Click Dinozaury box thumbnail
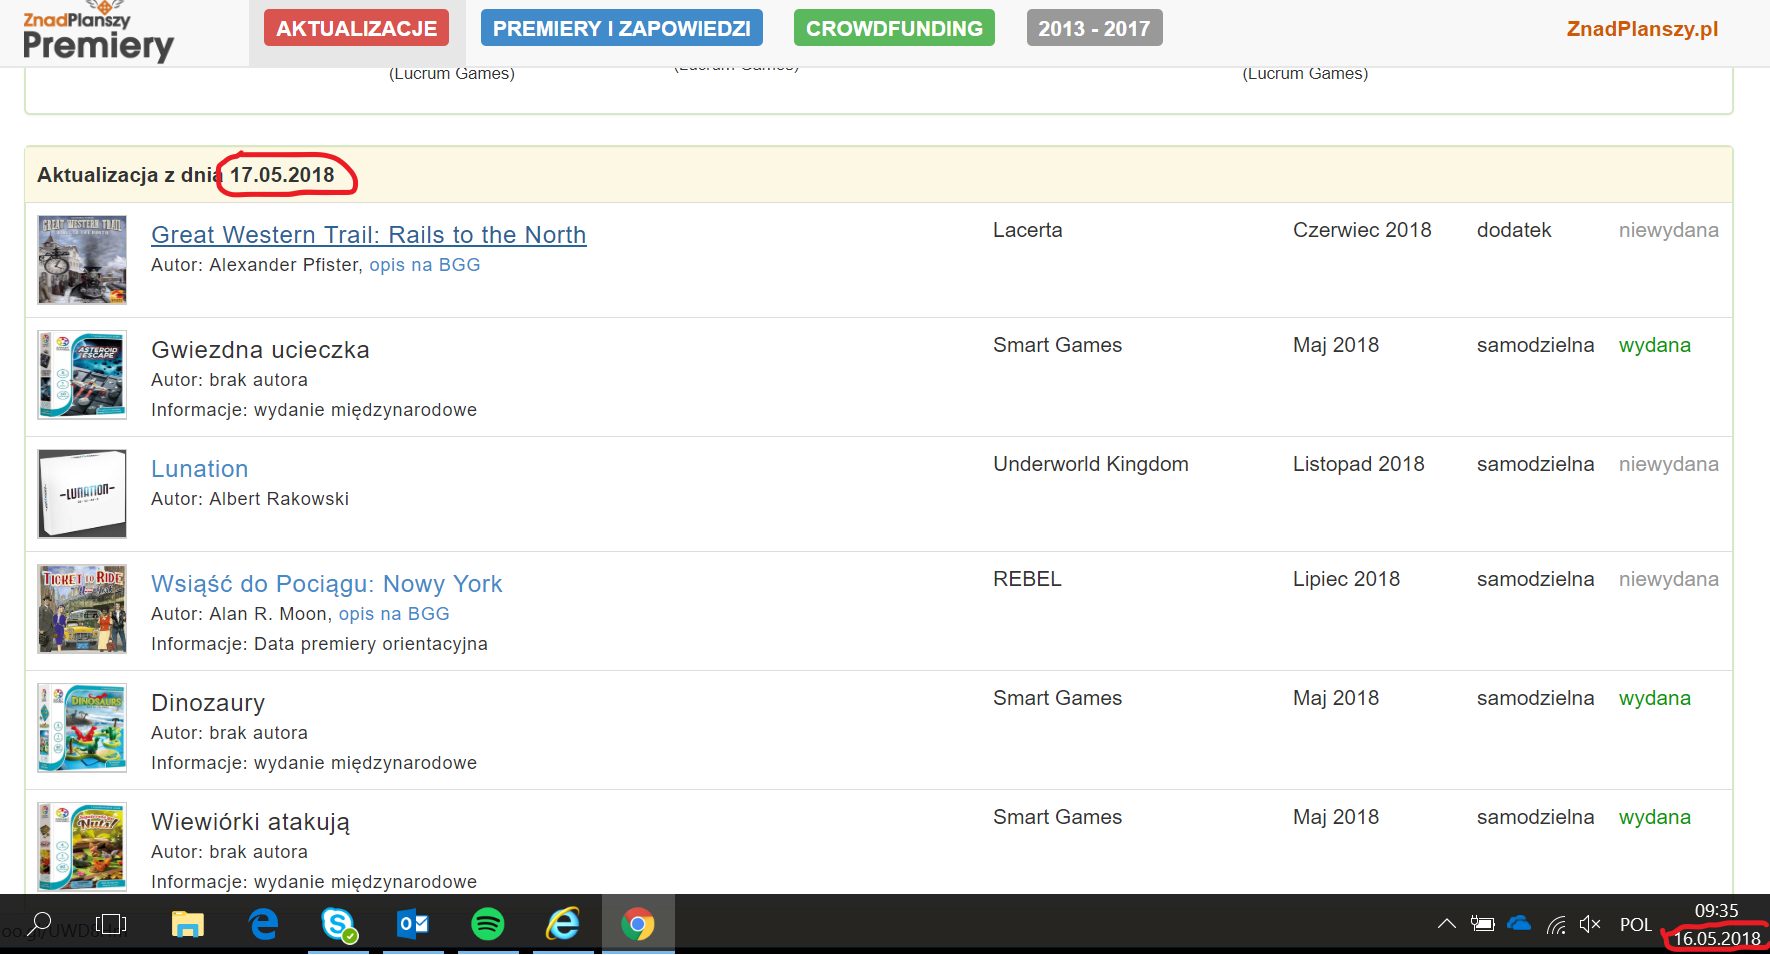 click(82, 728)
